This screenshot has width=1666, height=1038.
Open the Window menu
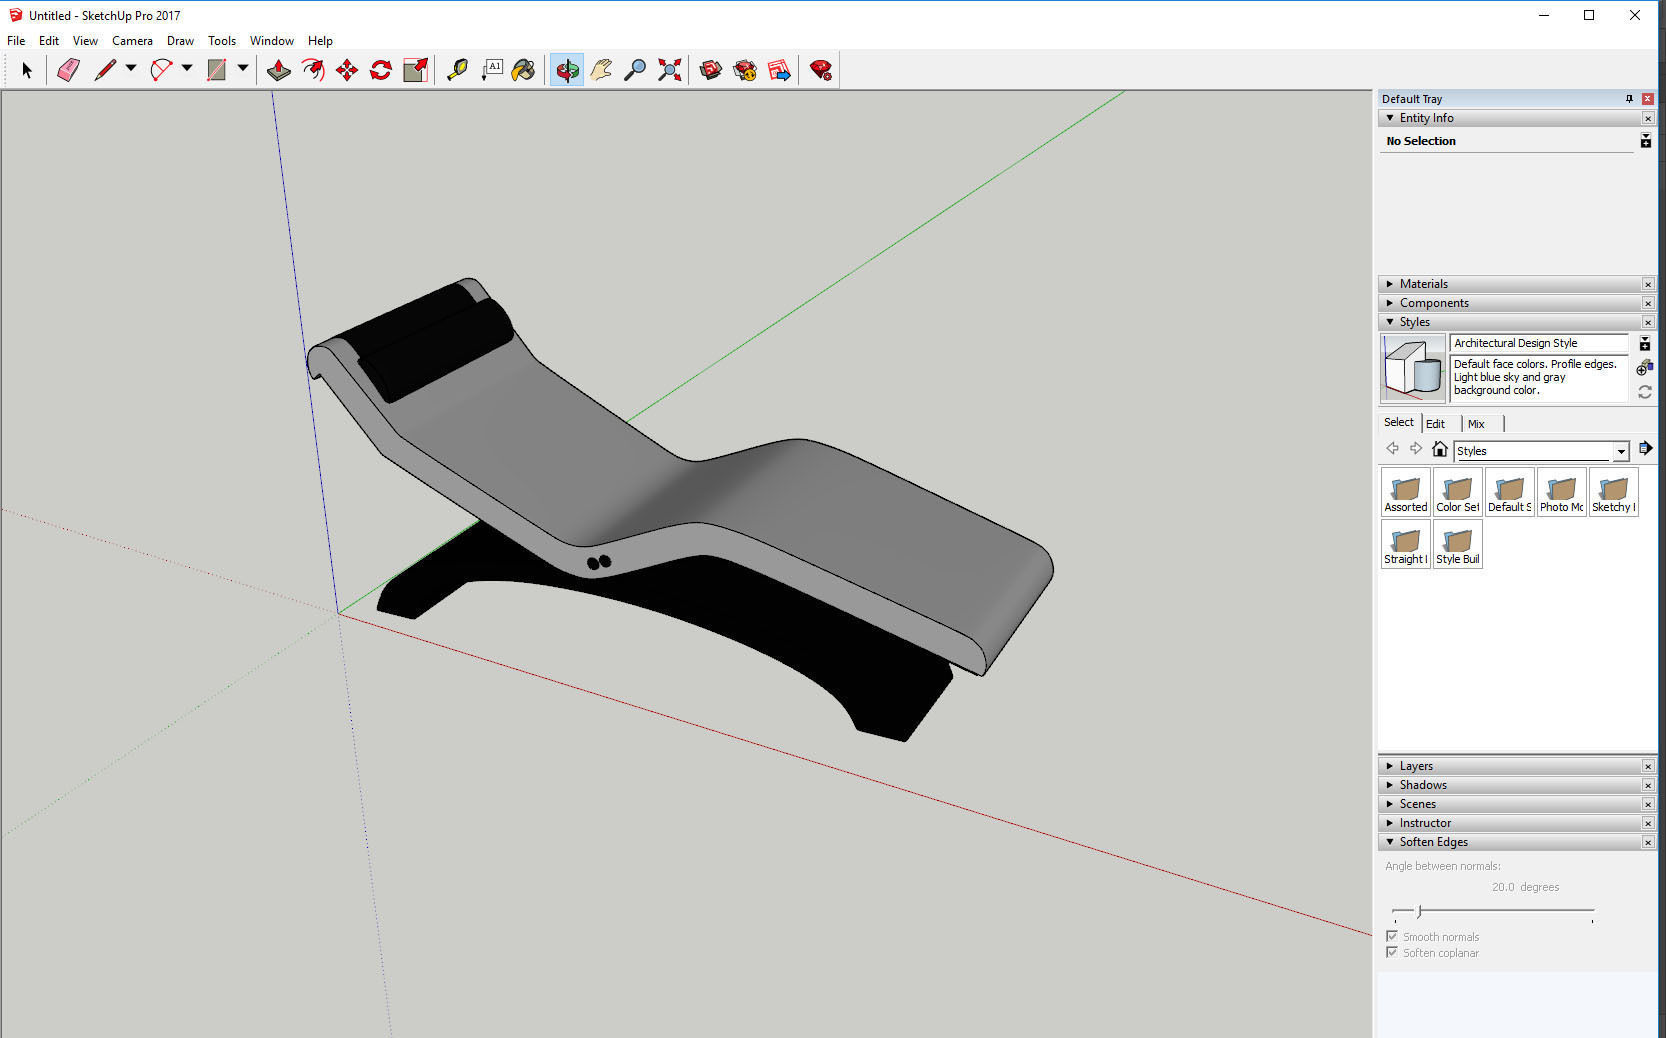[x=271, y=41]
